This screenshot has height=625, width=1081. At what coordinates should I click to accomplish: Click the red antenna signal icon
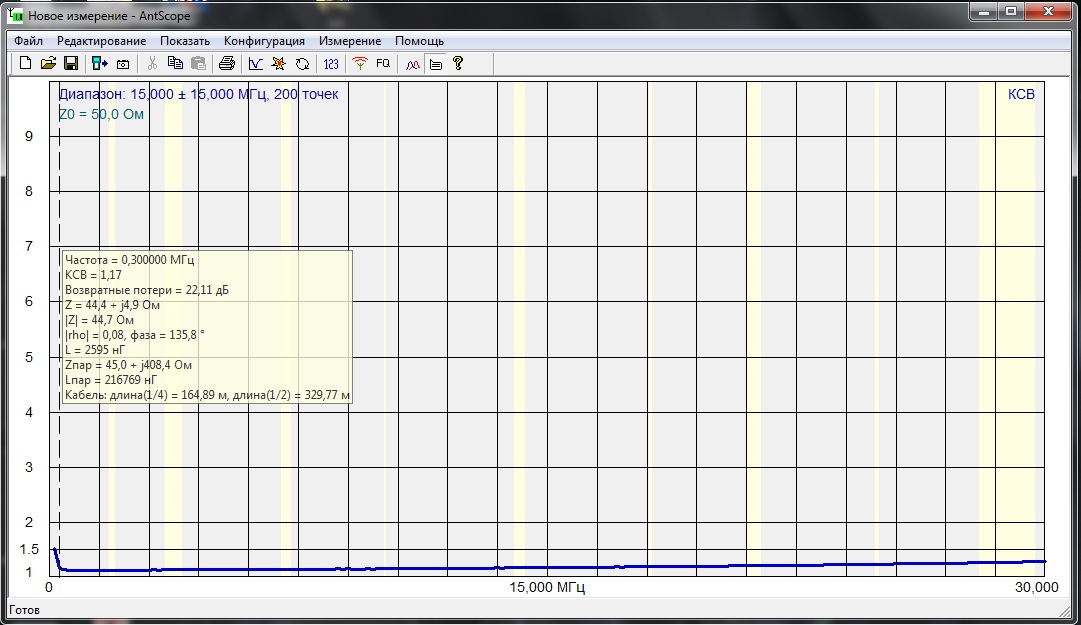360,64
